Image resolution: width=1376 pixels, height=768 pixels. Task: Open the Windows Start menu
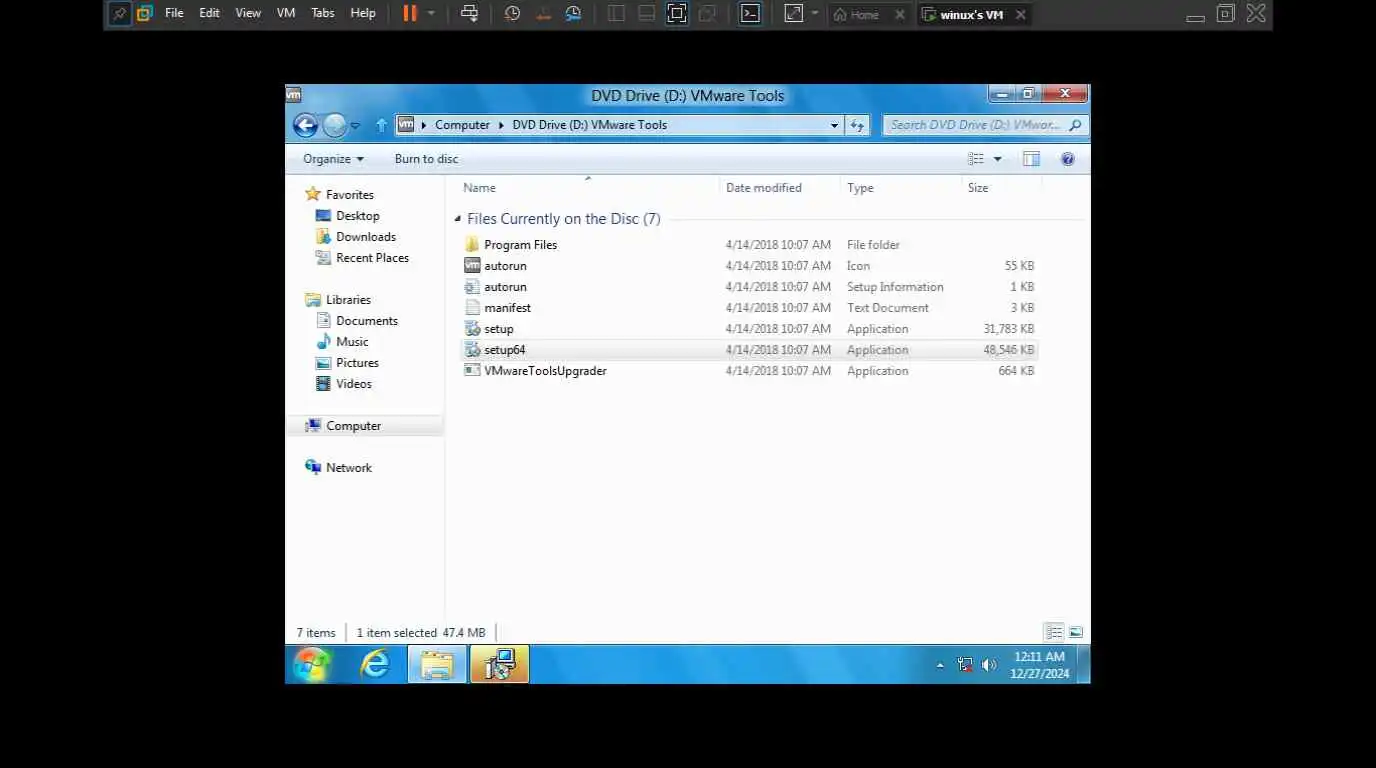[x=312, y=664]
